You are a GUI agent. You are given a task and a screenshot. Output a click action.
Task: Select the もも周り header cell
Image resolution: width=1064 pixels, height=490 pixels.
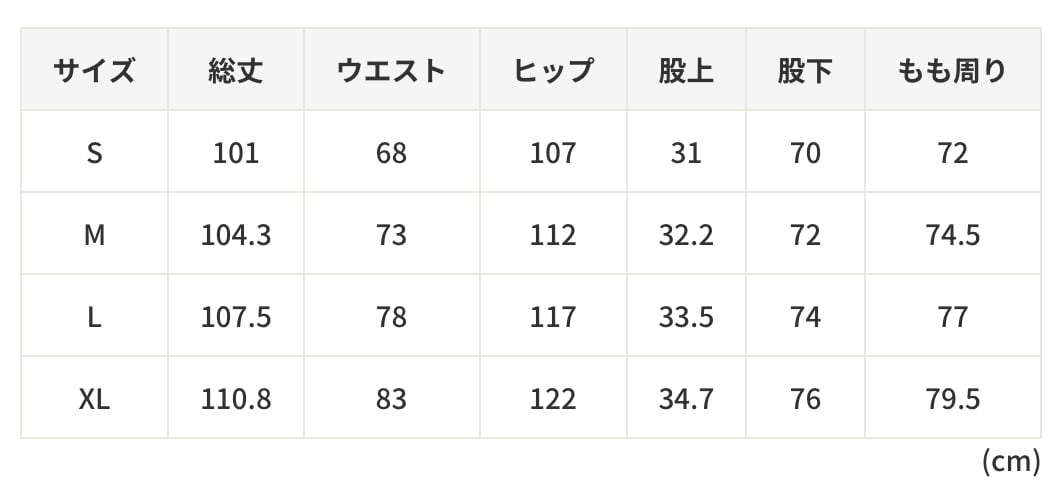tap(953, 71)
